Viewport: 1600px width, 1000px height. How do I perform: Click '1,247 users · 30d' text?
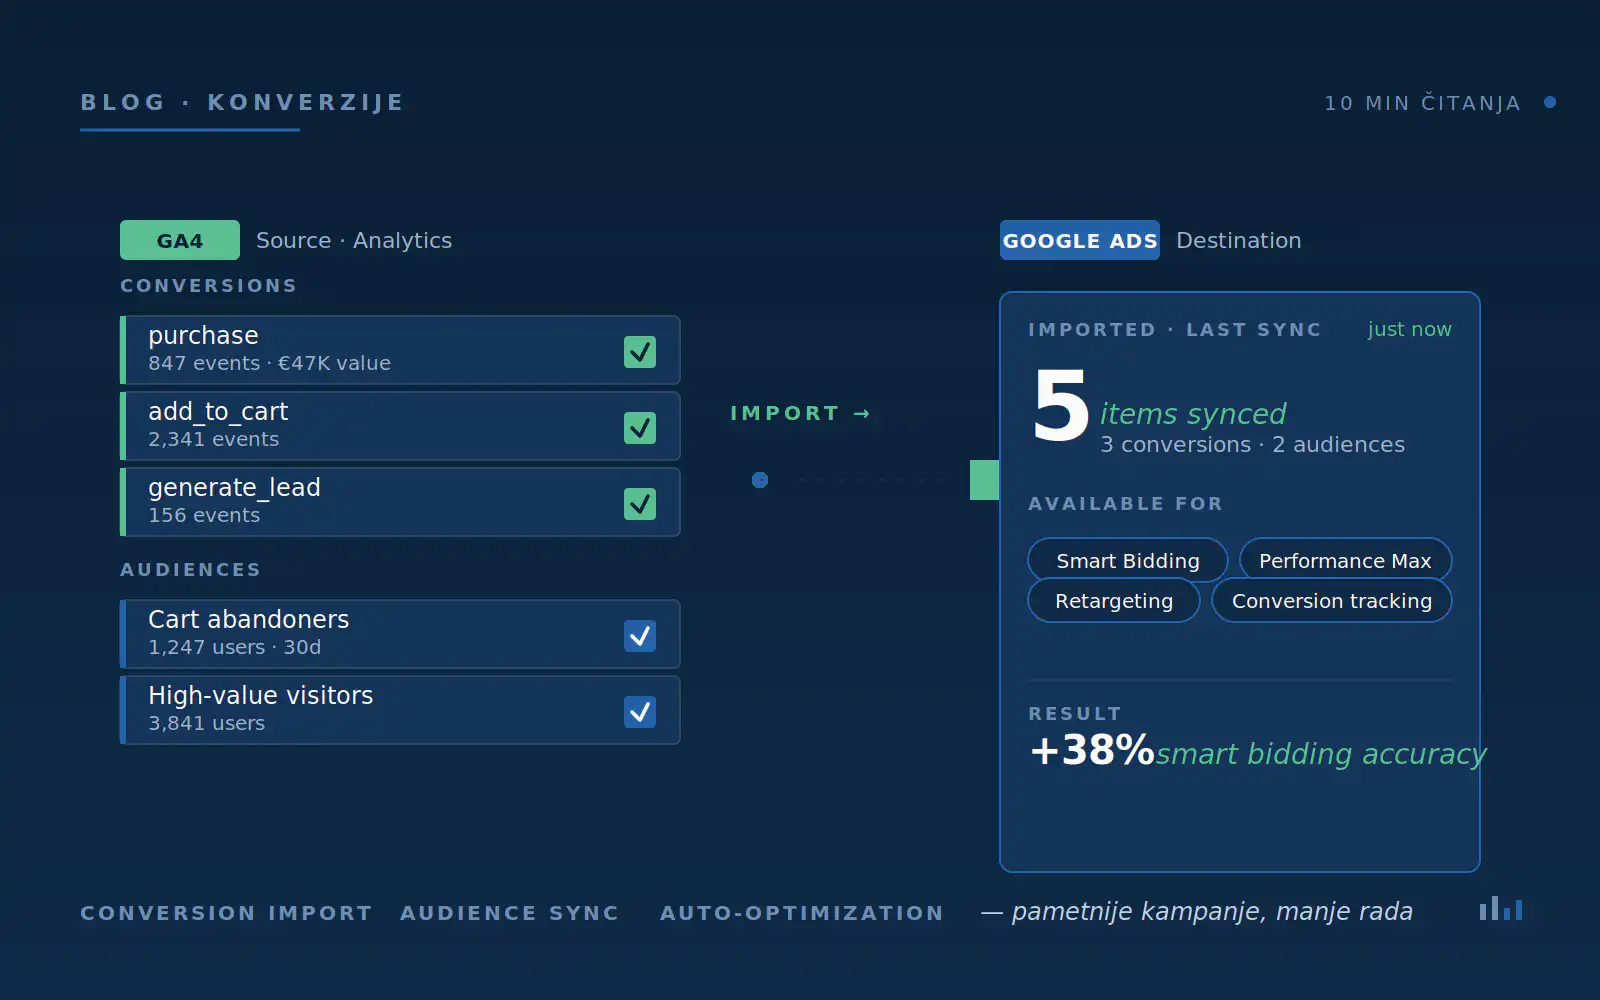[x=235, y=647]
